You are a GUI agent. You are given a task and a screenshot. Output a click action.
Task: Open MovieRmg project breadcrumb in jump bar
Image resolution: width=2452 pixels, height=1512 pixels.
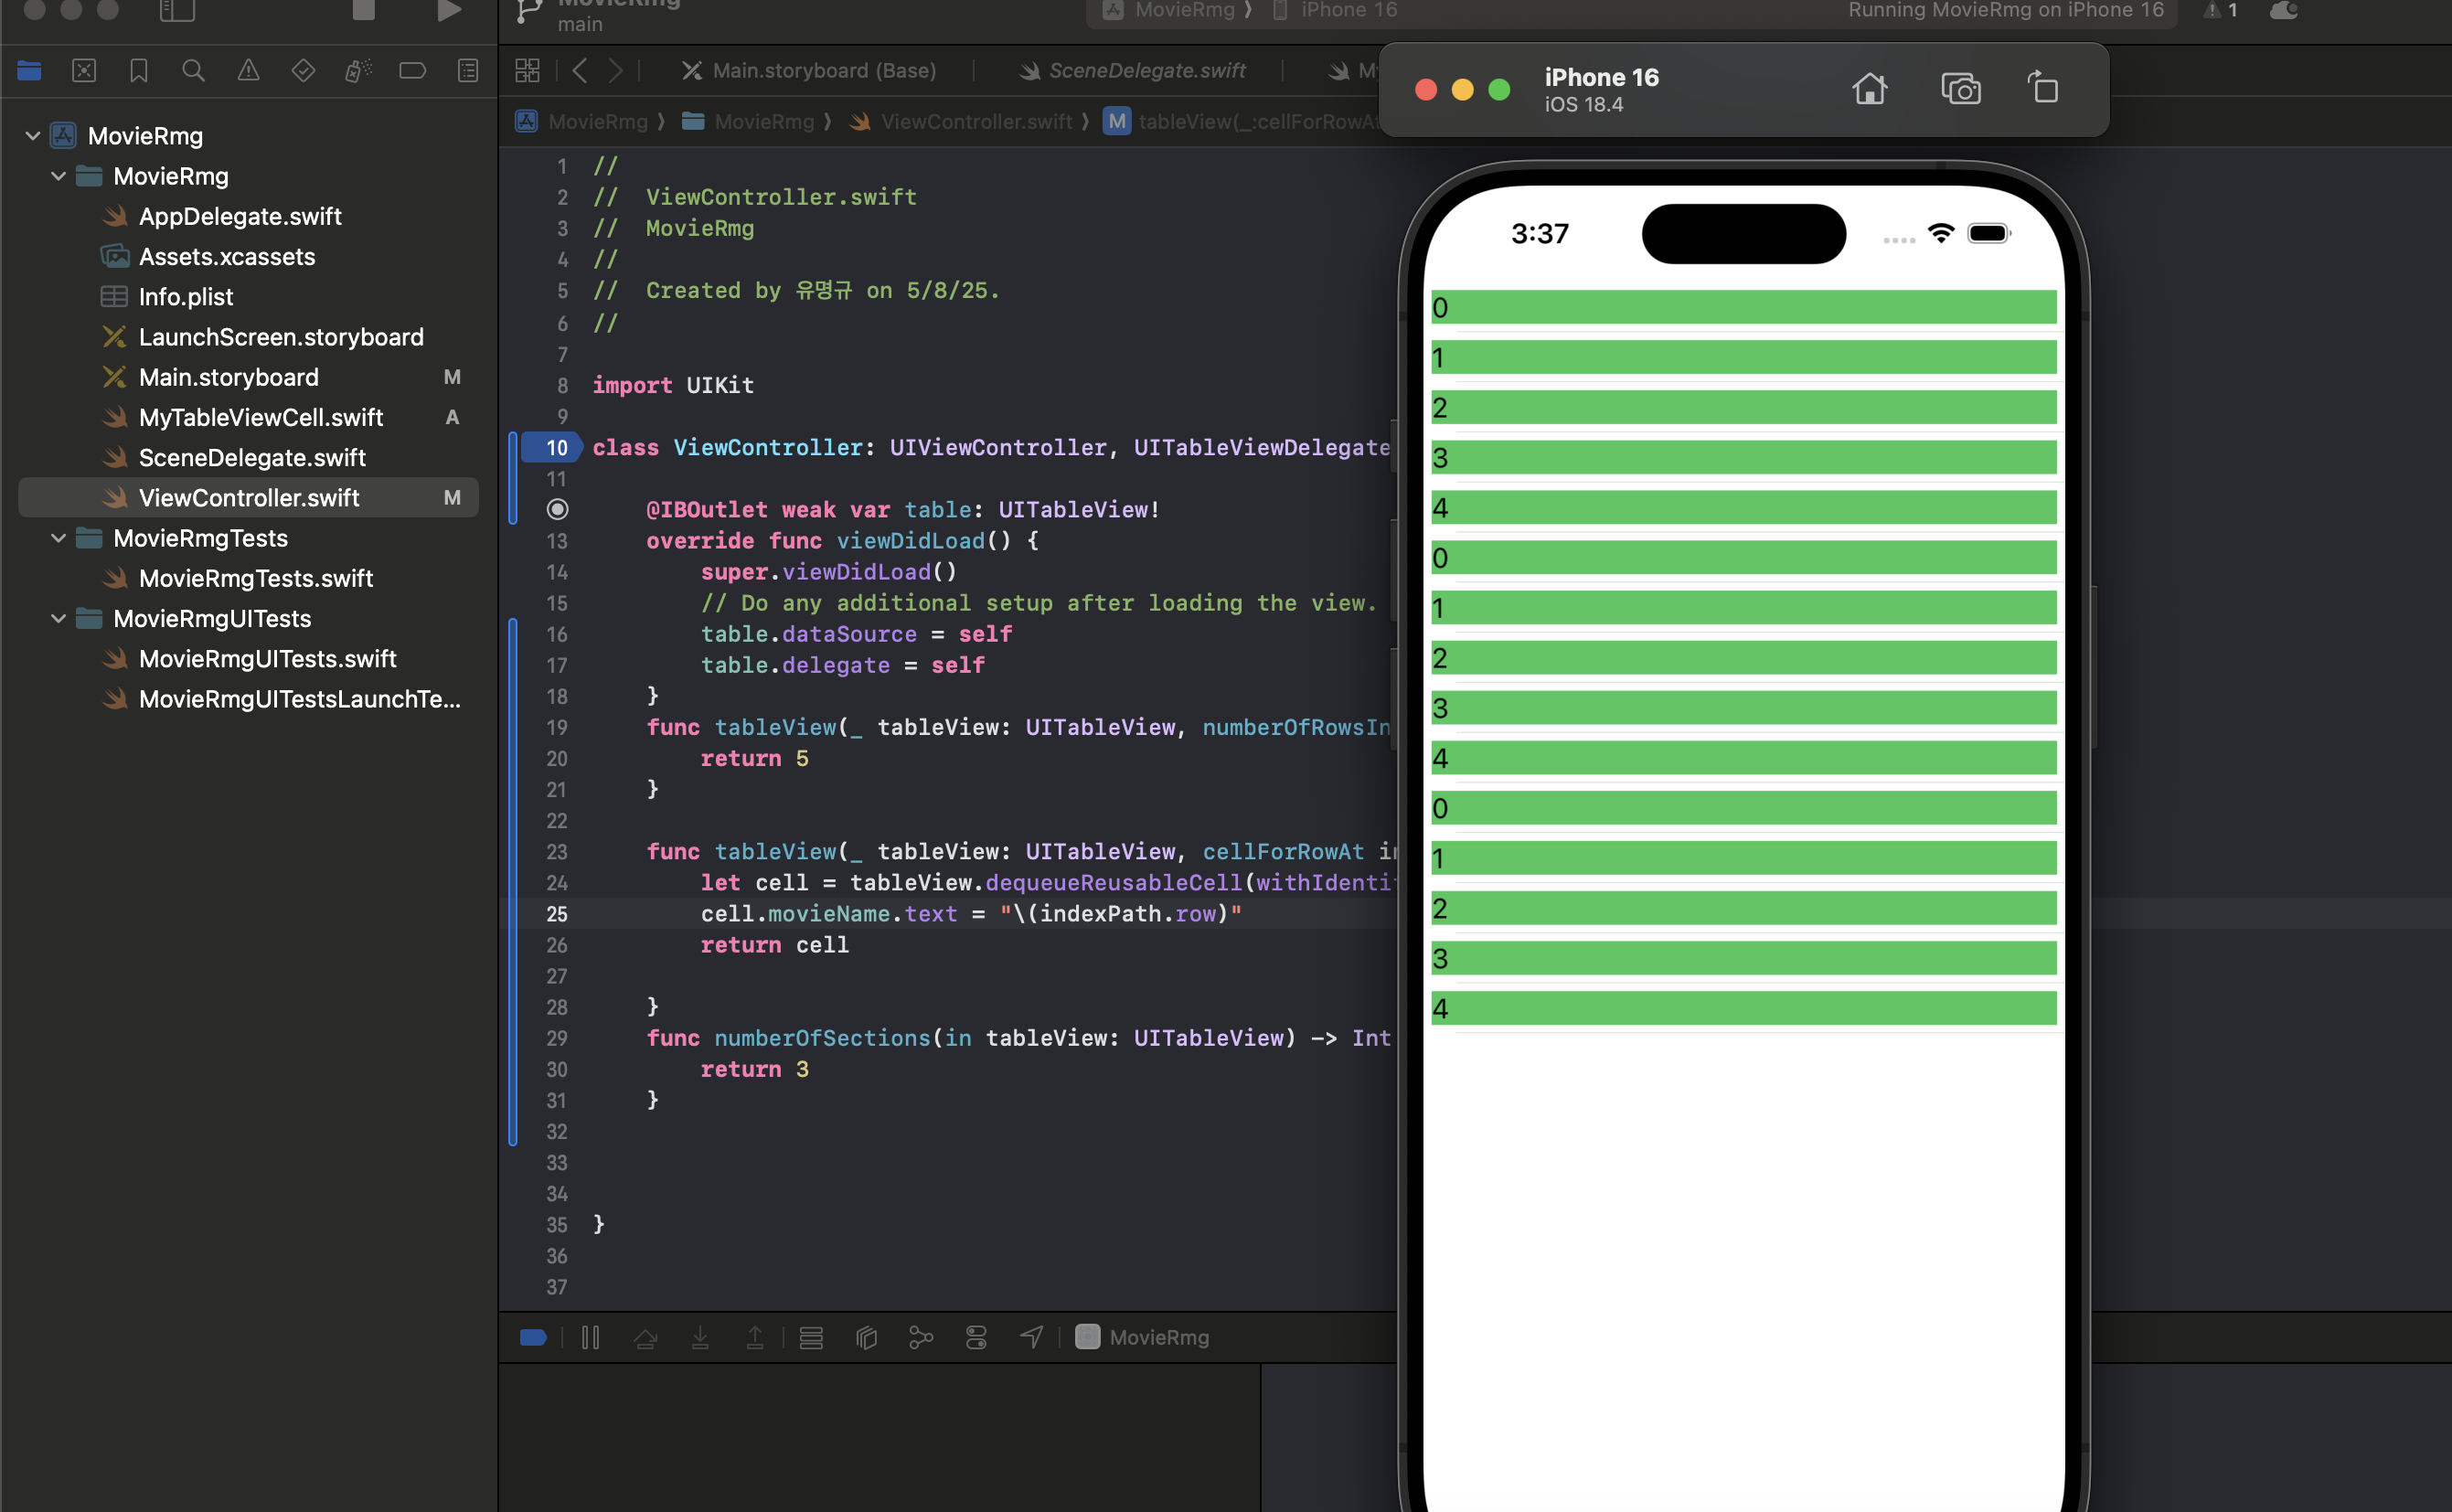click(x=581, y=121)
